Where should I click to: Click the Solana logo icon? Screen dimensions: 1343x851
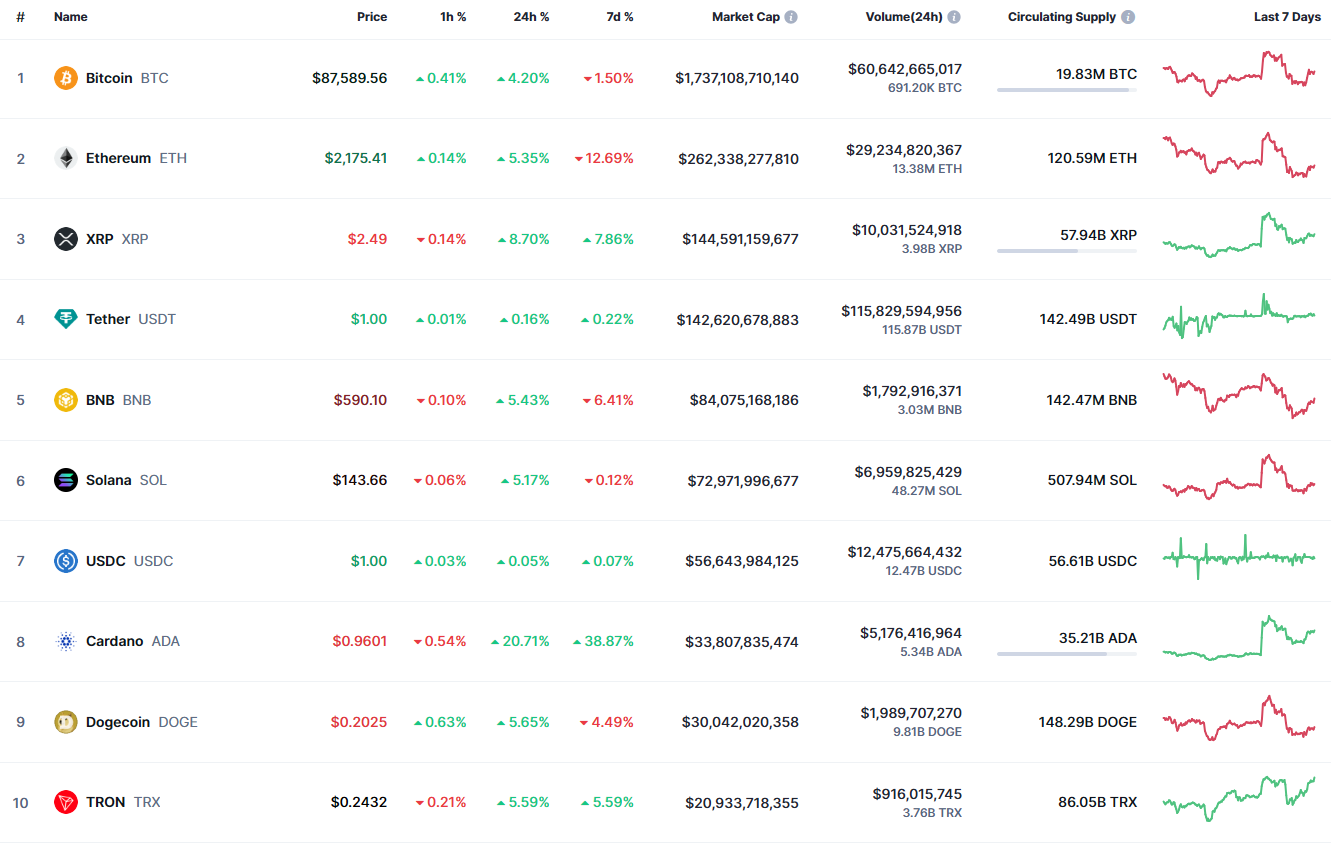click(66, 480)
